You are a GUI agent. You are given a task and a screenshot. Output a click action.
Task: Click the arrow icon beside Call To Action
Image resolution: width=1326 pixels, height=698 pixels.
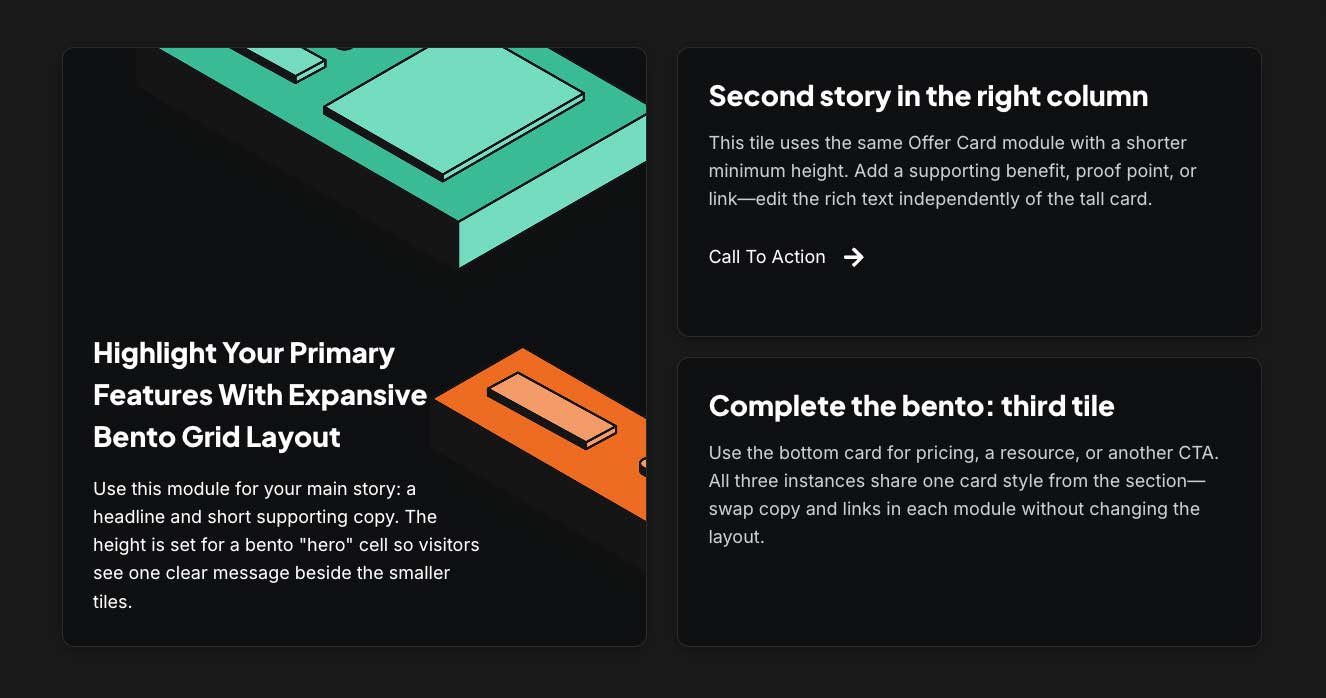pyautogui.click(x=853, y=257)
